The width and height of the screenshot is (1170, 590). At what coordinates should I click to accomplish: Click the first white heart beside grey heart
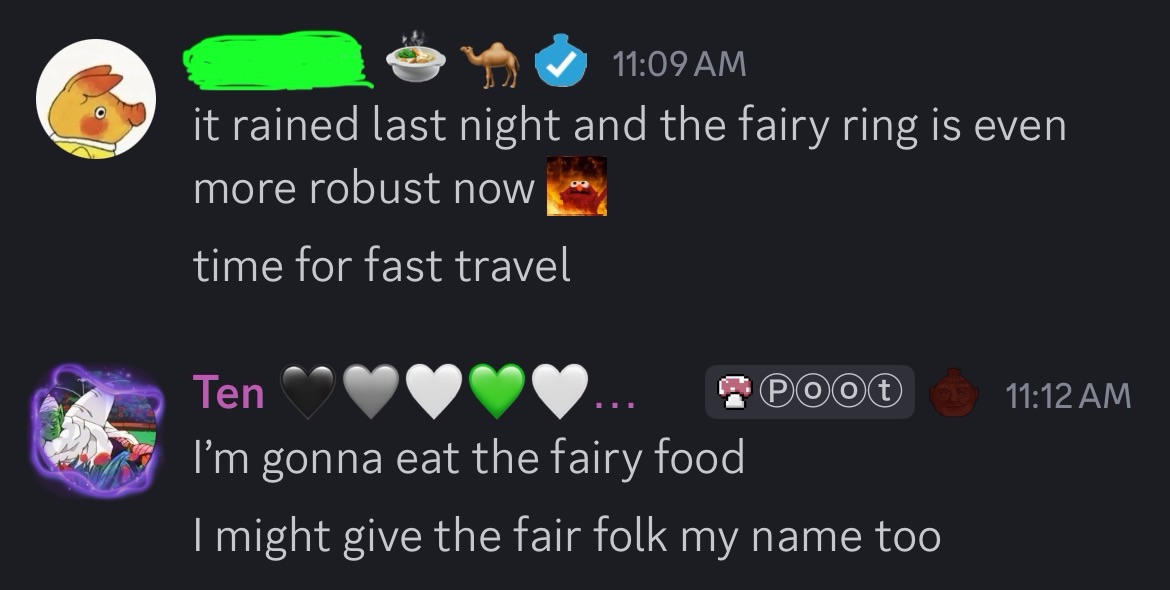[434, 392]
